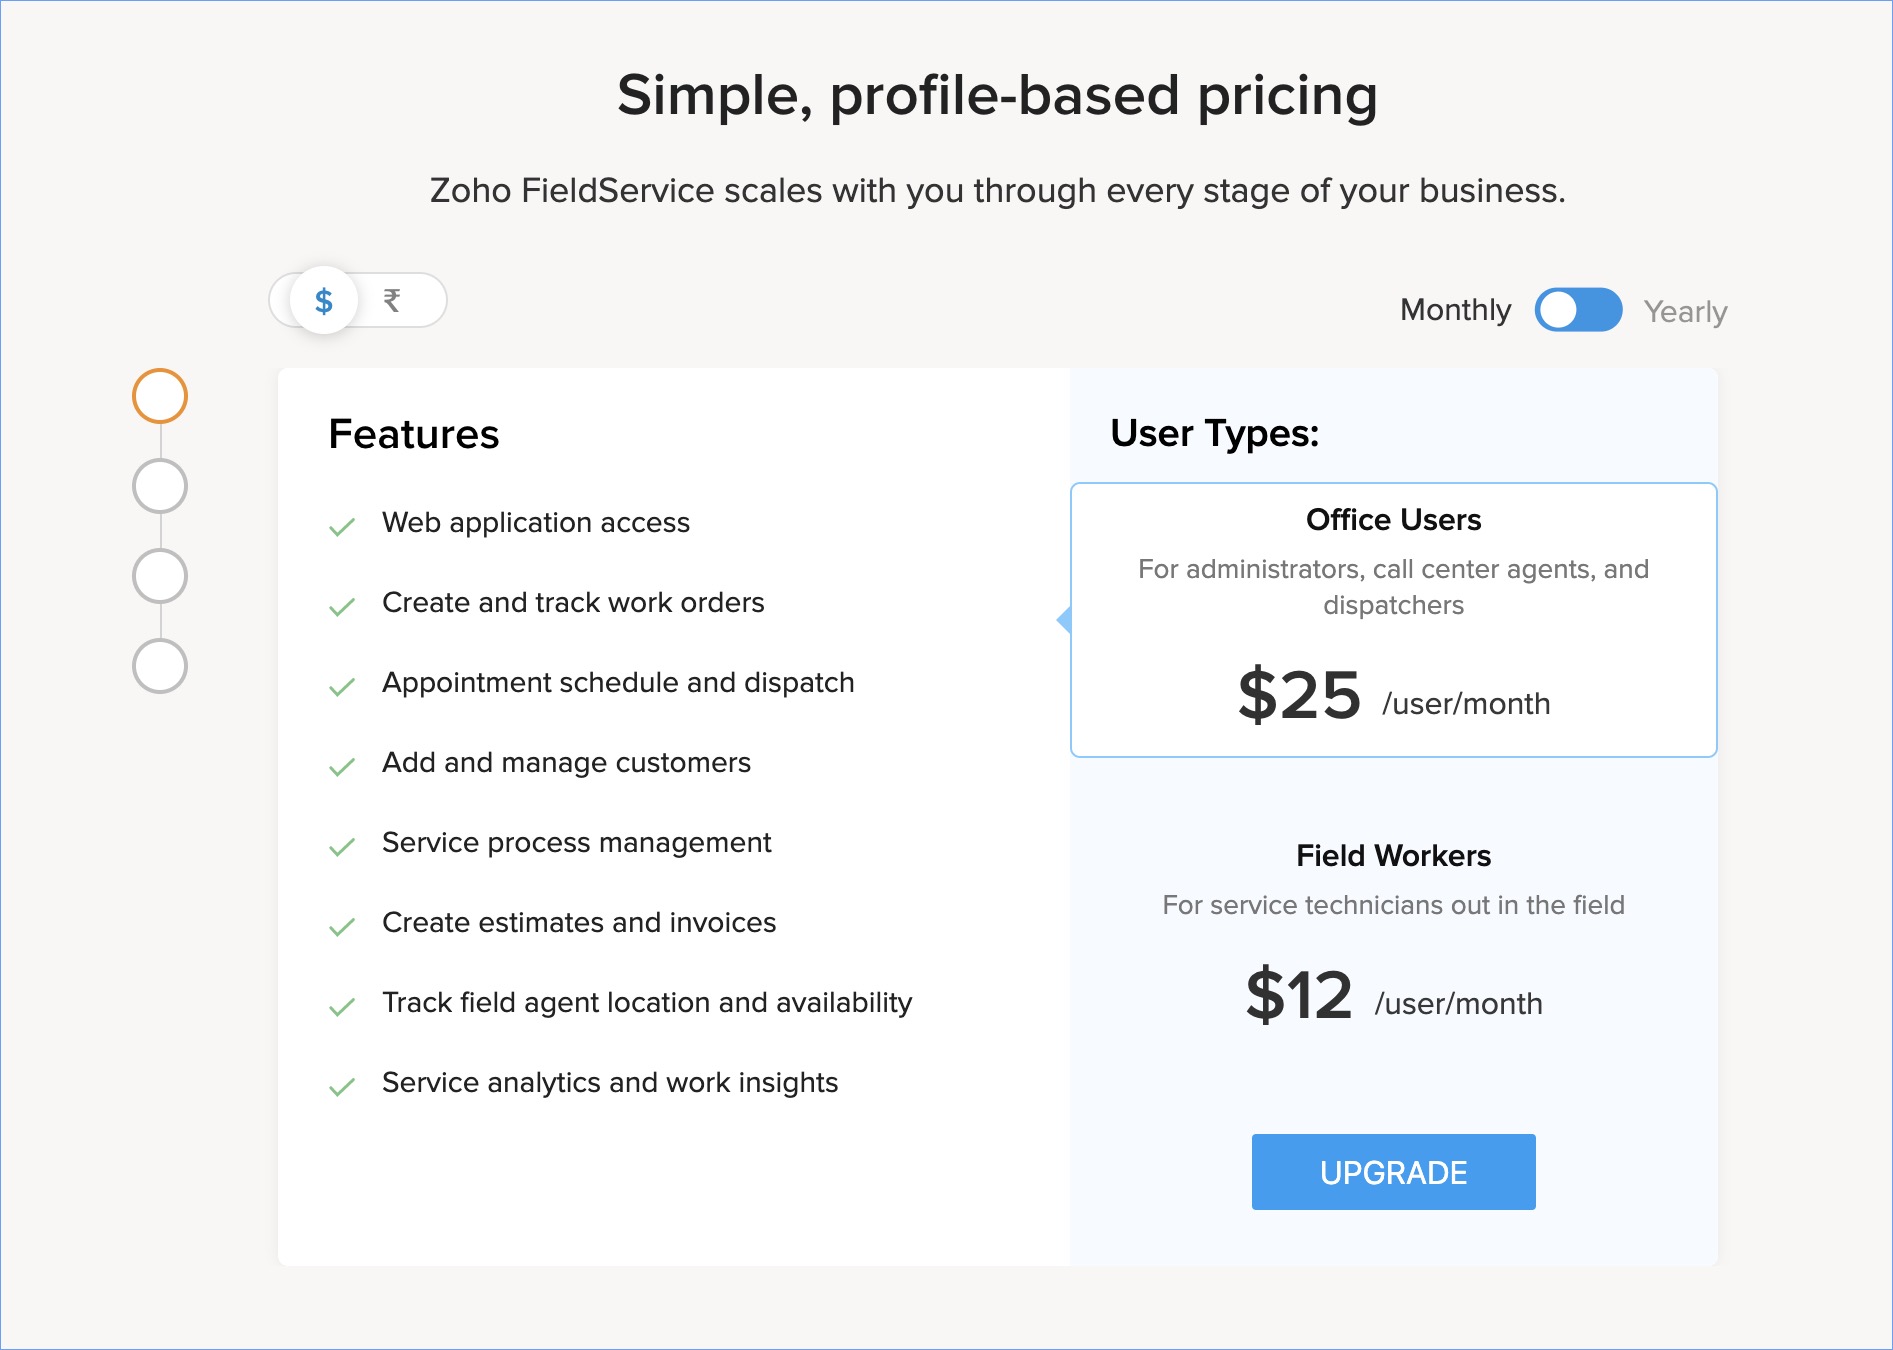The image size is (1893, 1350).
Task: Click checkmark beside Add and manage customers
Action: coord(342,767)
